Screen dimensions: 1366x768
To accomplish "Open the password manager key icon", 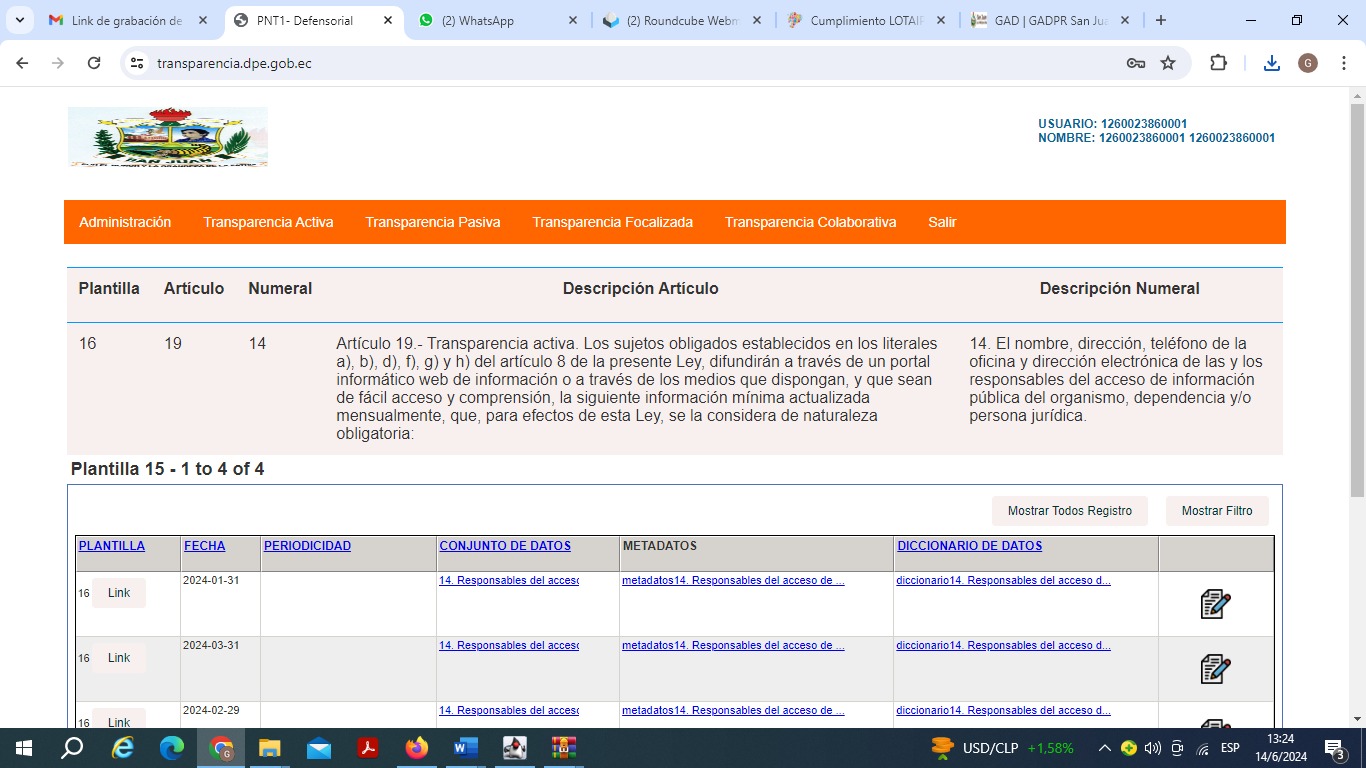I will pos(1135,63).
